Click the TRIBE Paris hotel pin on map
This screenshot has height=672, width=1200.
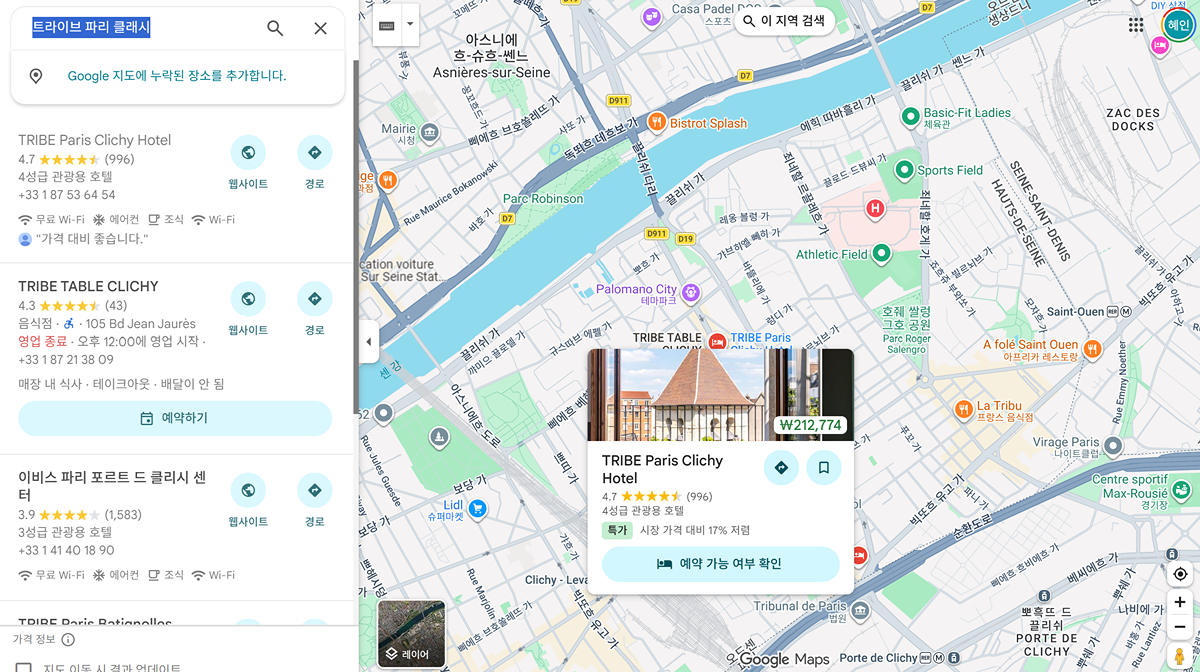click(x=717, y=342)
